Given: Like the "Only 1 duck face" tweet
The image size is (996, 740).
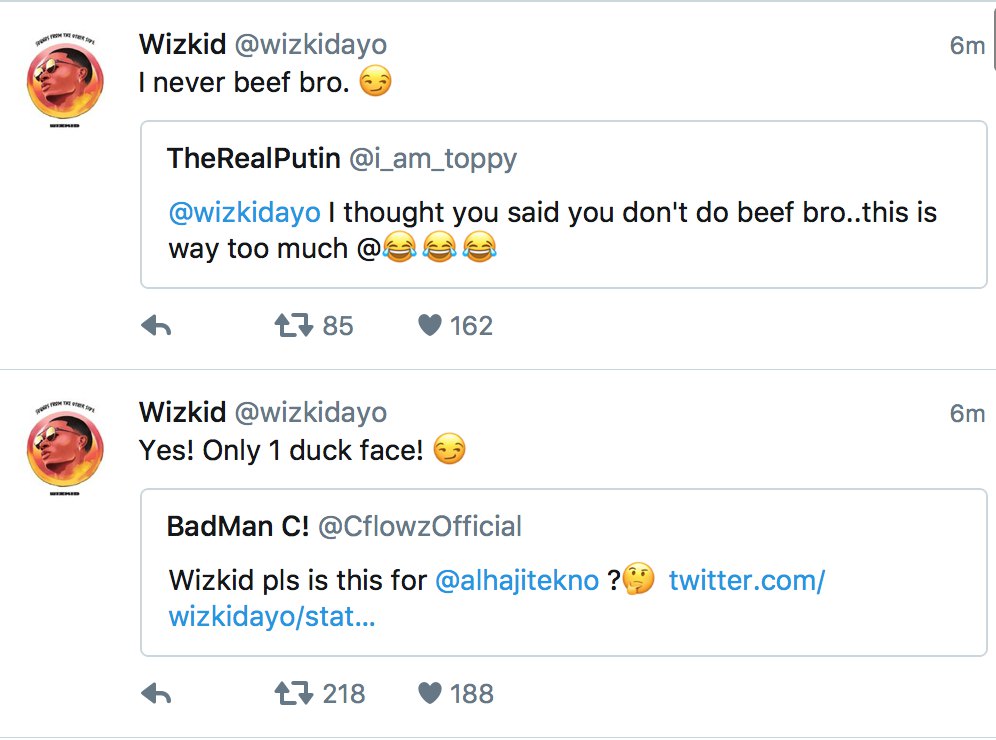Looking at the screenshot, I should [x=430, y=694].
